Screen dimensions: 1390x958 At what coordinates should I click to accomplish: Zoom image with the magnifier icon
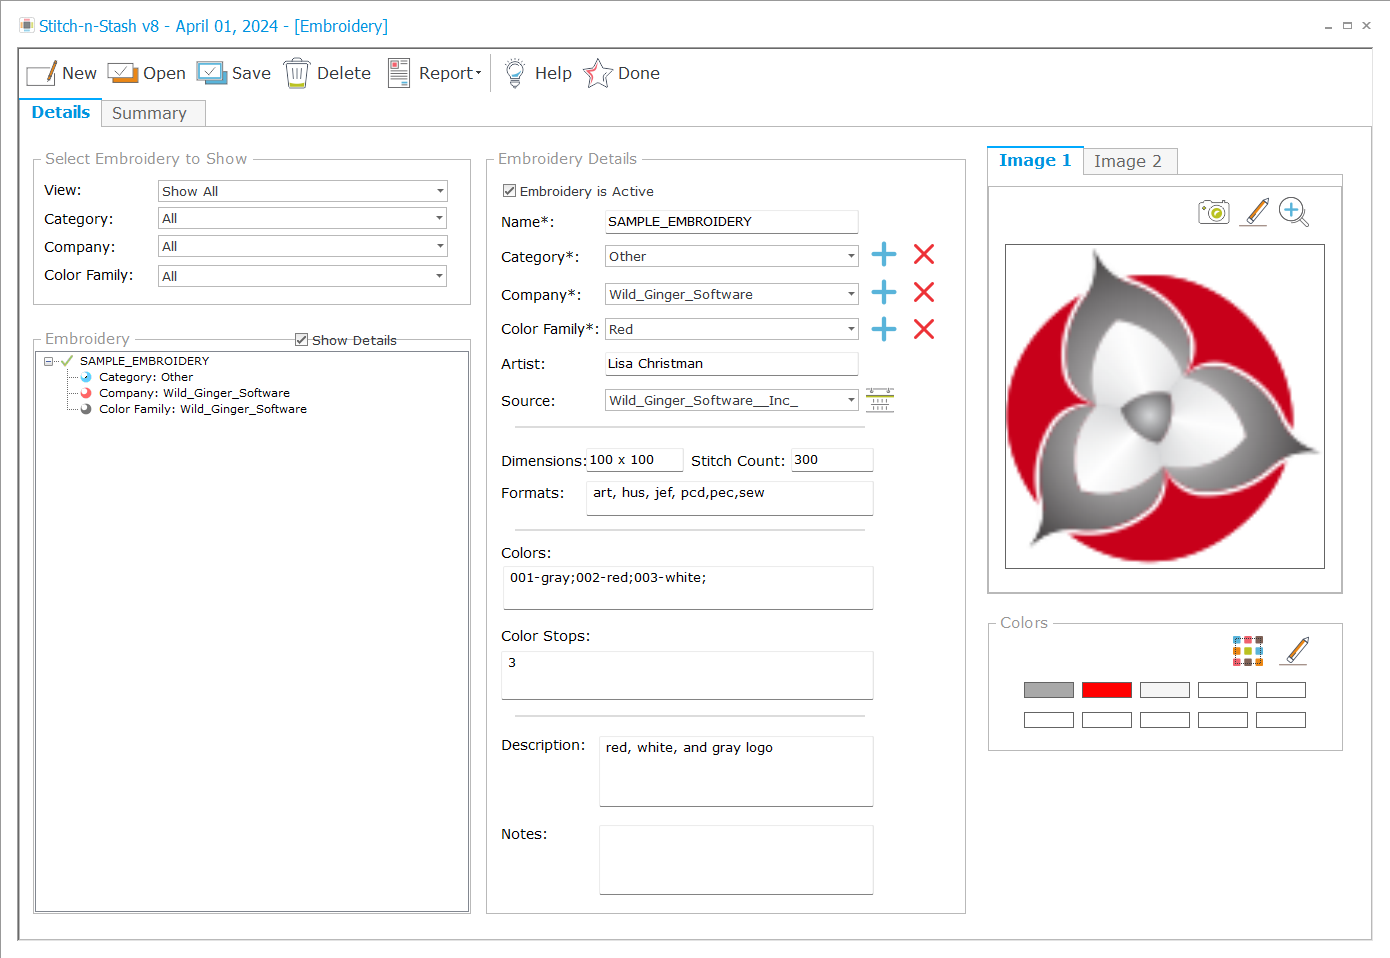point(1294,212)
